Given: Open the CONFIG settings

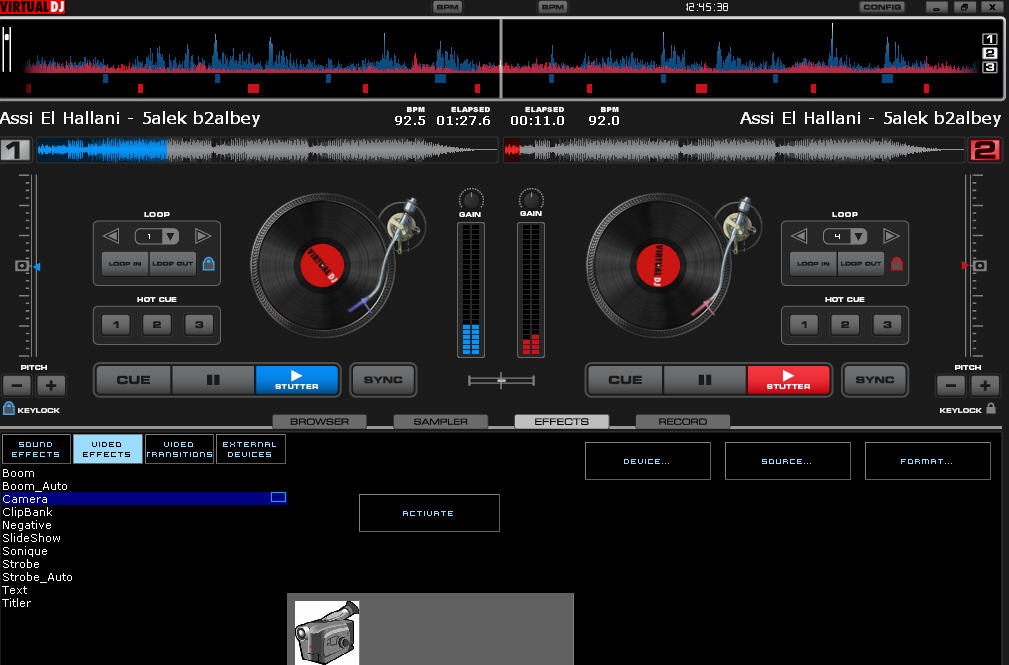Looking at the screenshot, I should (882, 7).
